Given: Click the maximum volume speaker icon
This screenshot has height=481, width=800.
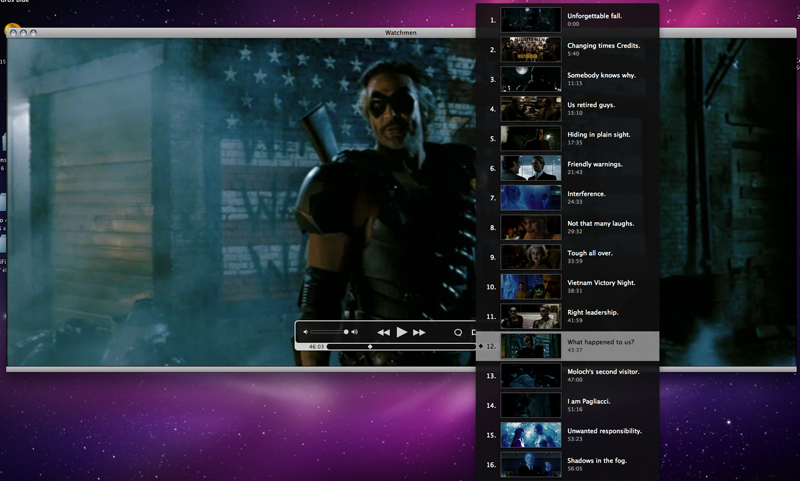Looking at the screenshot, I should pos(355,332).
